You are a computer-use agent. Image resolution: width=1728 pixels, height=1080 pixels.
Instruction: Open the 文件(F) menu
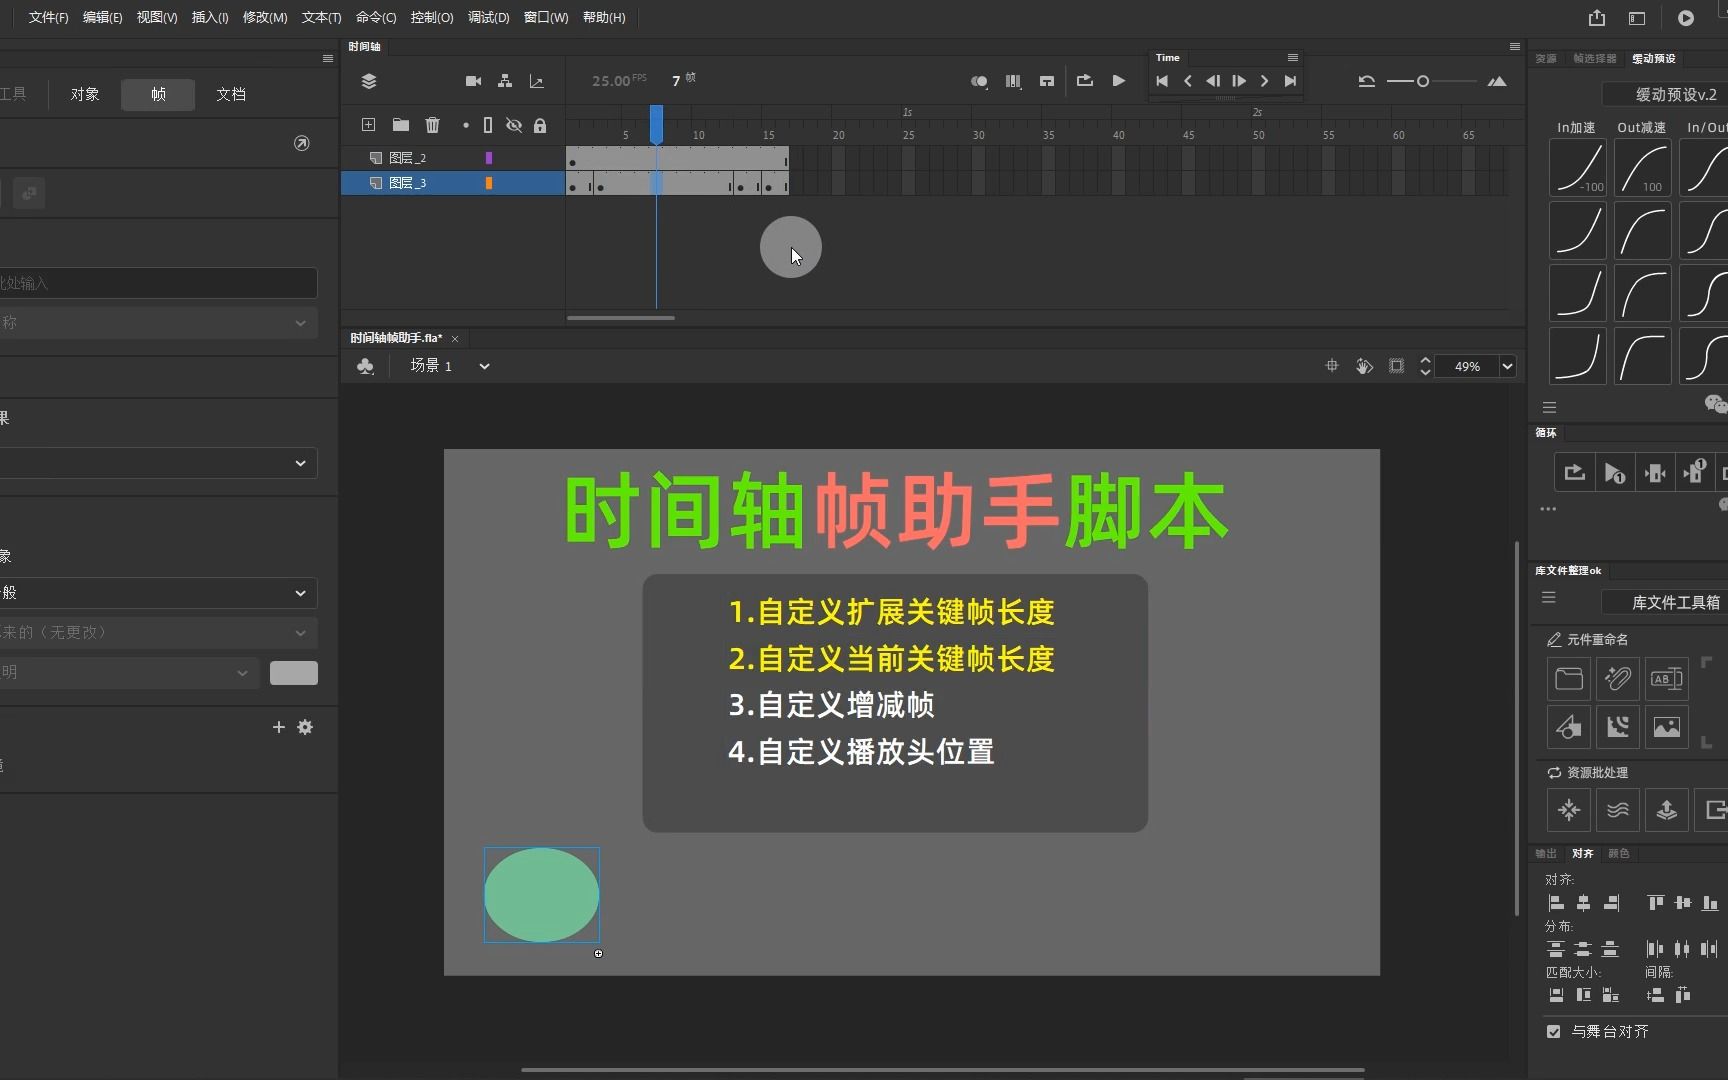(x=48, y=17)
